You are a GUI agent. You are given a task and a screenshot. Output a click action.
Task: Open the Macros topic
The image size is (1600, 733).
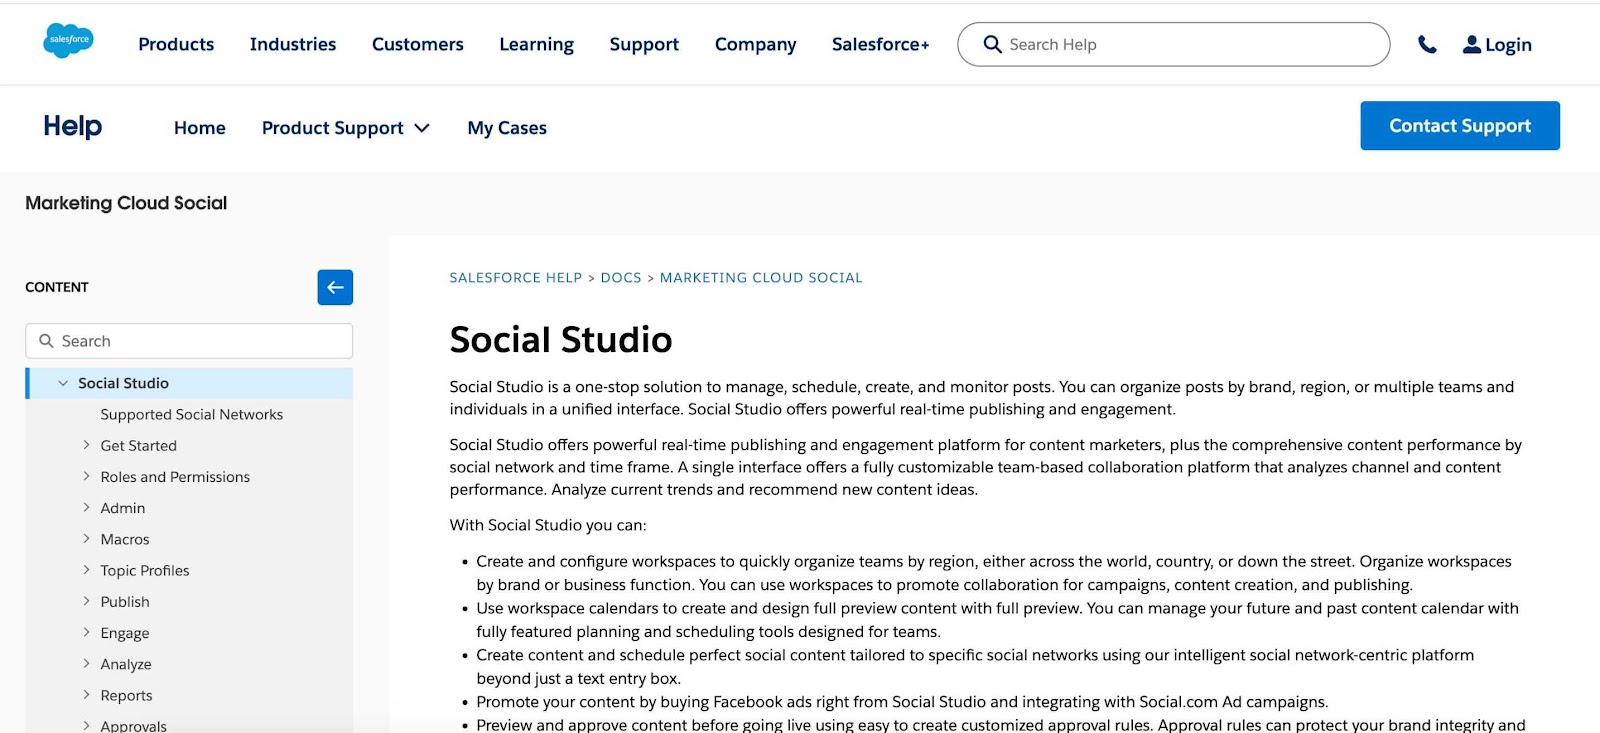[x=124, y=539]
